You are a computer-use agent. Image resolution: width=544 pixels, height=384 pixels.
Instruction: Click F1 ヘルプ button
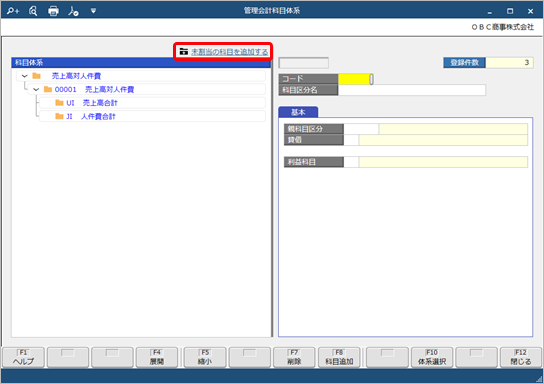click(23, 357)
